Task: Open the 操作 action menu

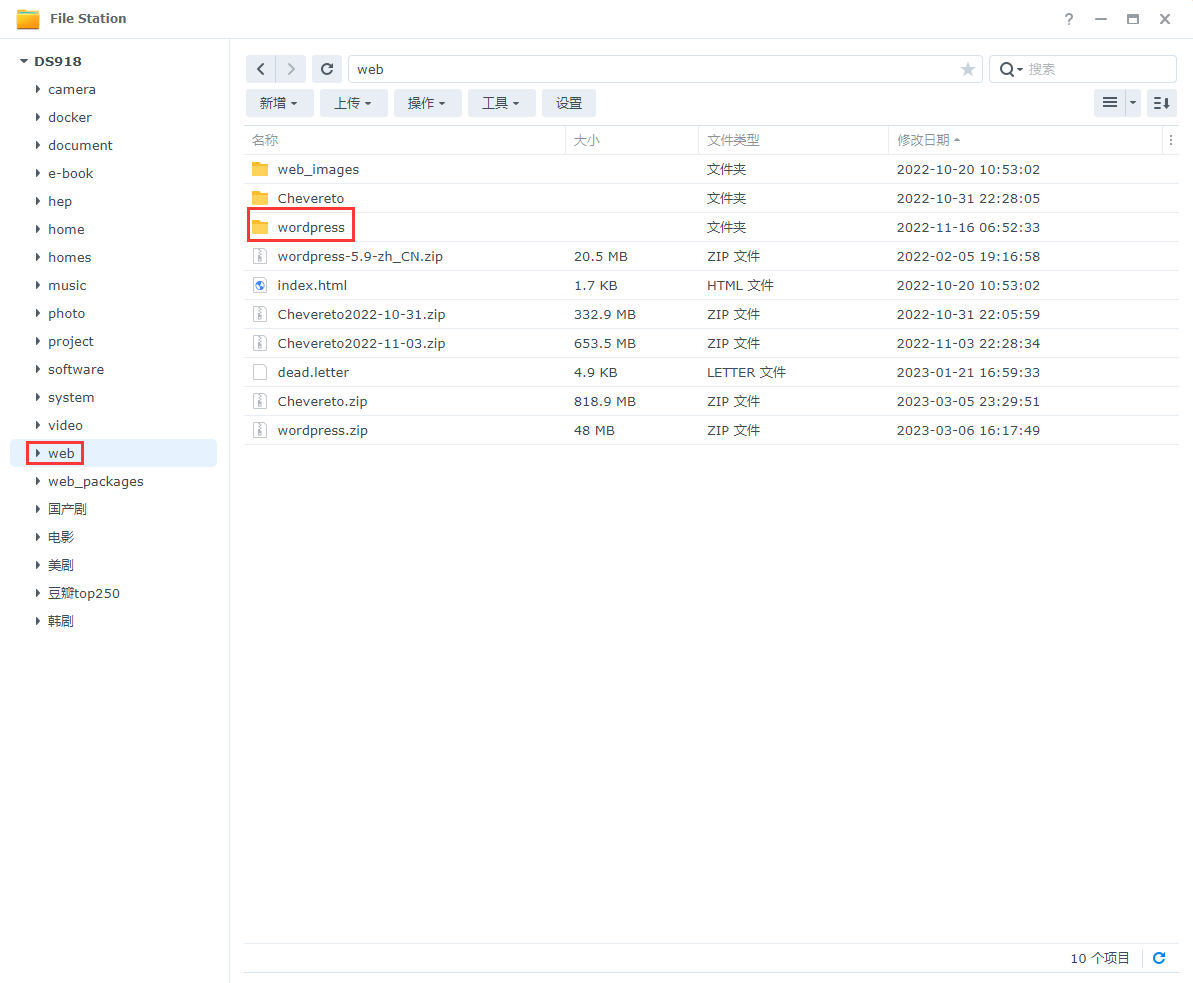Action: (427, 103)
